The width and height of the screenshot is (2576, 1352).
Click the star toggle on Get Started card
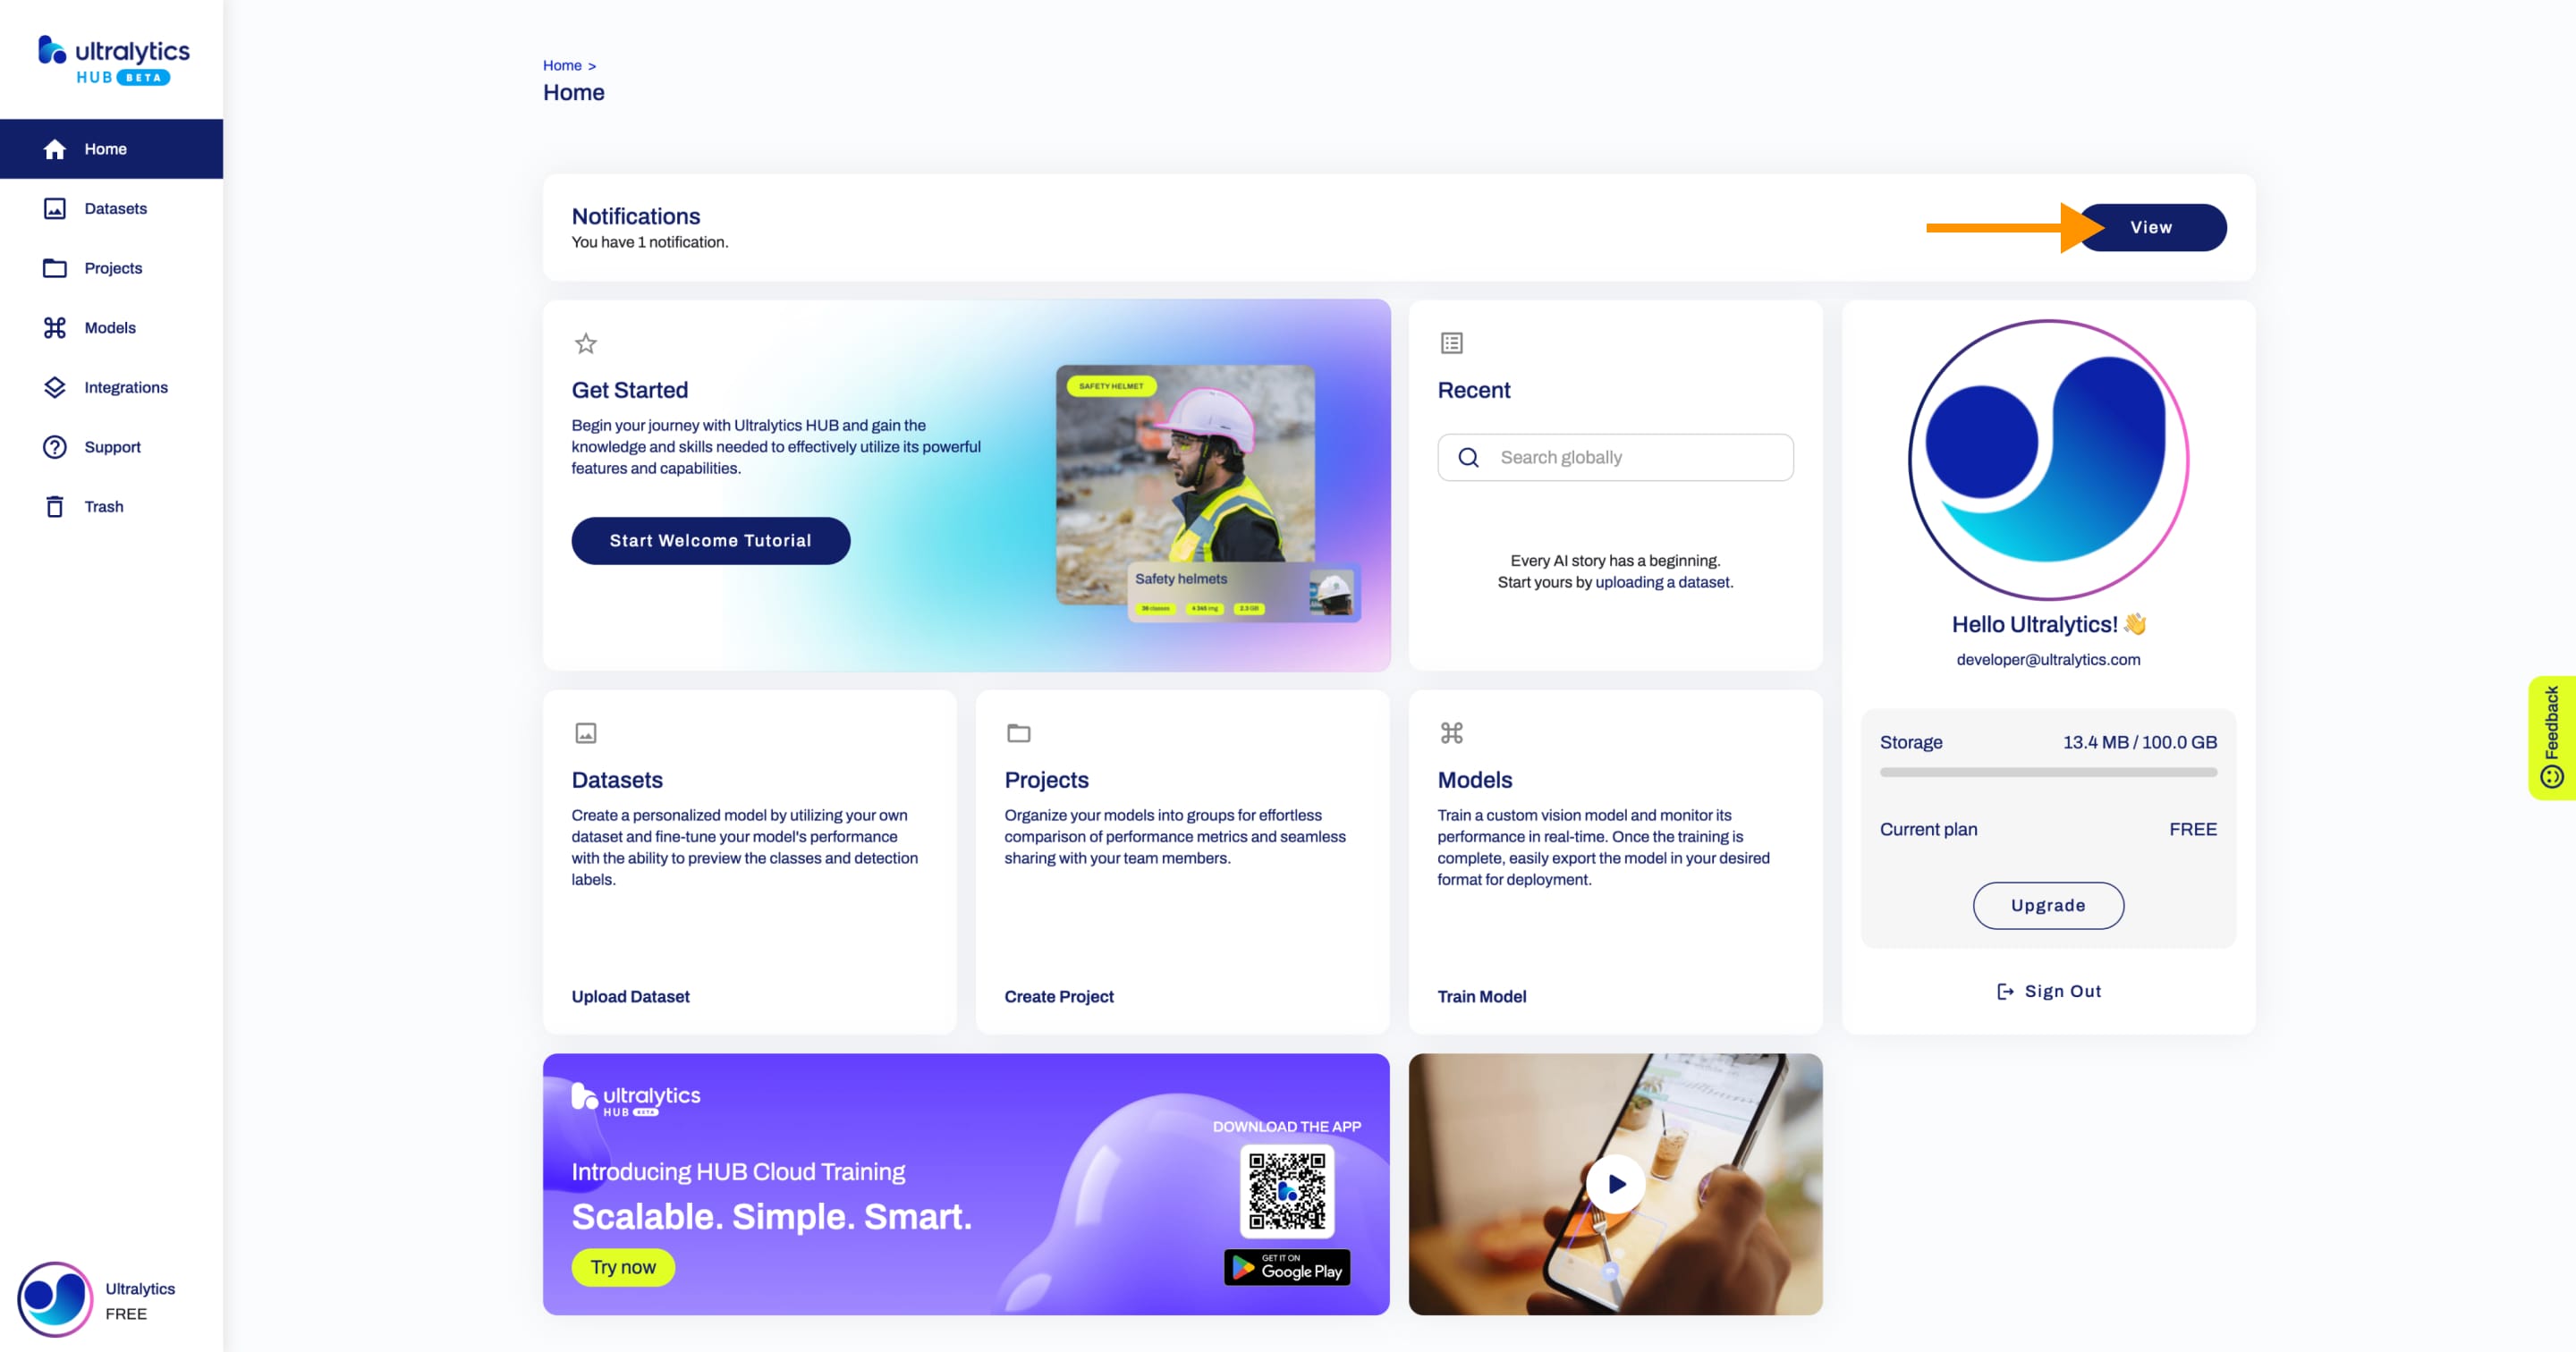(x=584, y=342)
